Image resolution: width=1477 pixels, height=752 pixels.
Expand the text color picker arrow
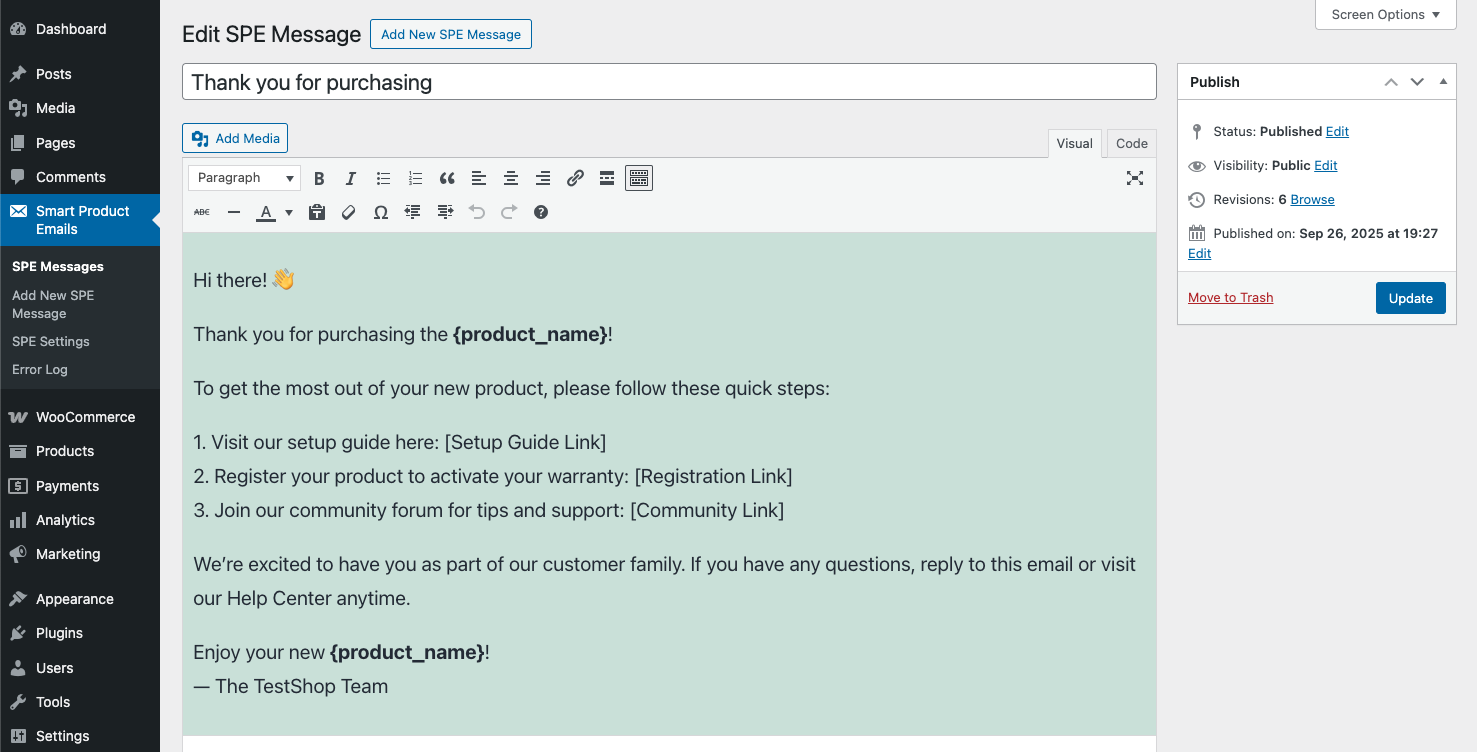click(x=289, y=212)
